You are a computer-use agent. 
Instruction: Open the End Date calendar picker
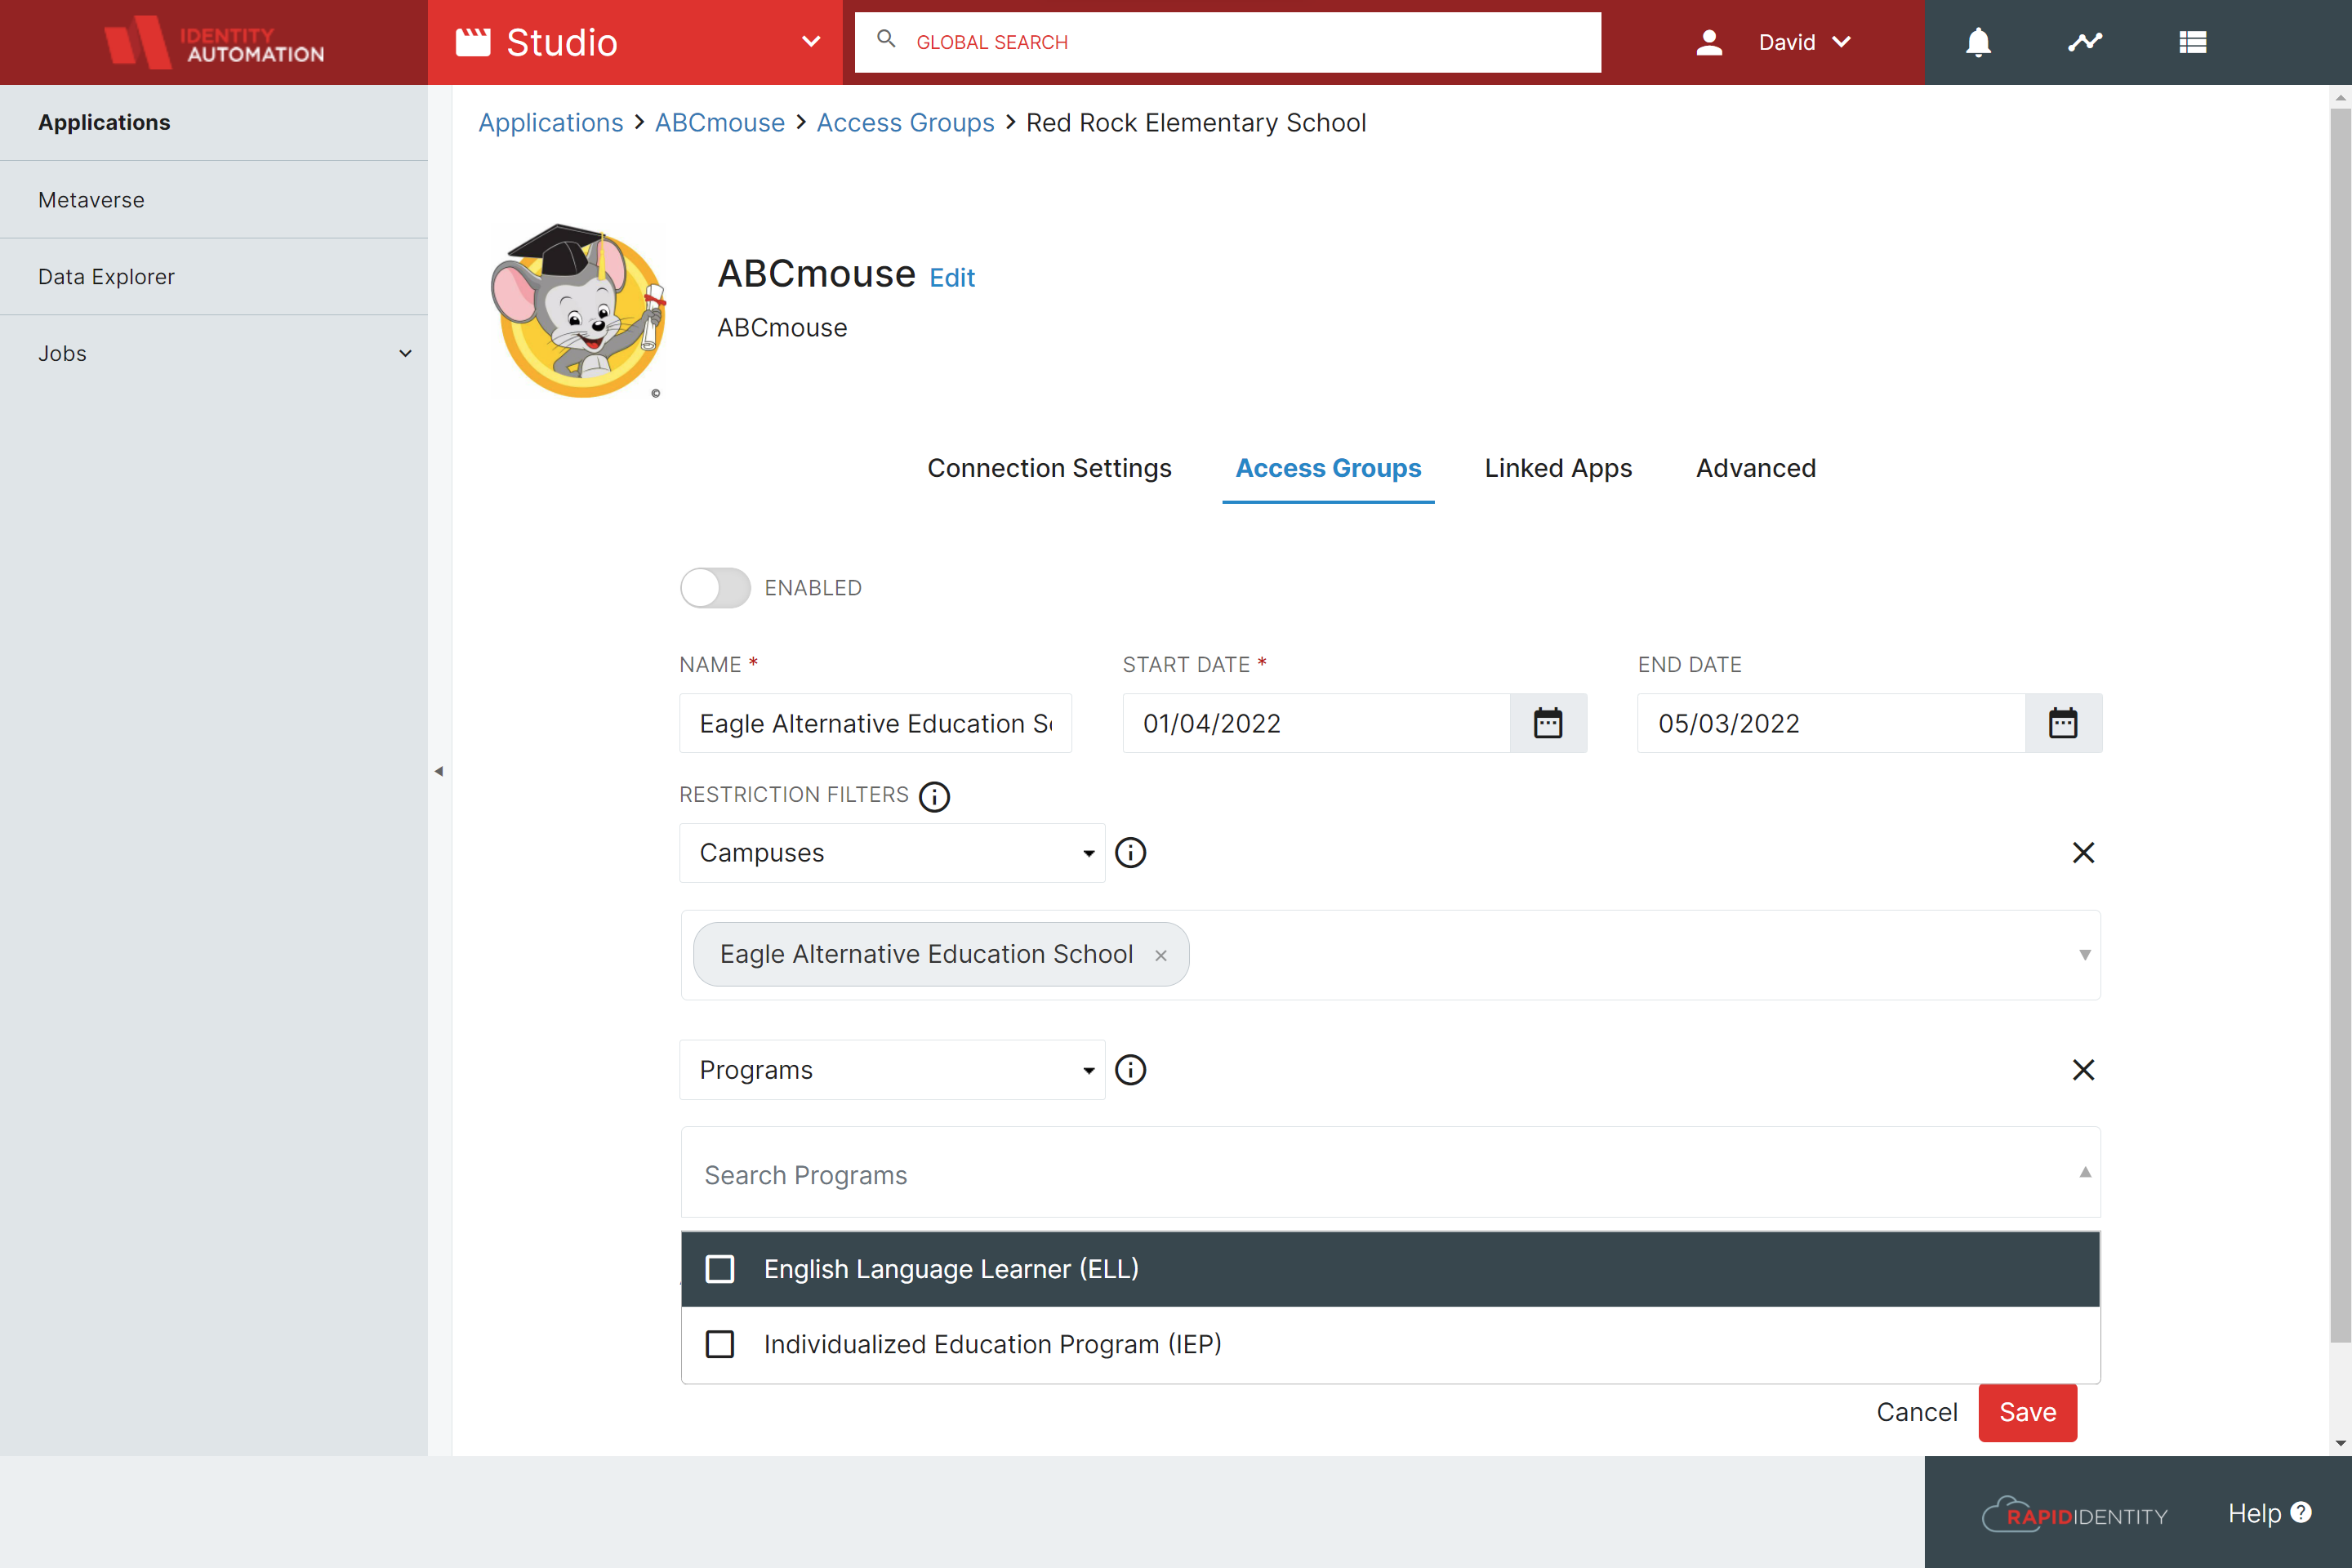tap(2062, 723)
